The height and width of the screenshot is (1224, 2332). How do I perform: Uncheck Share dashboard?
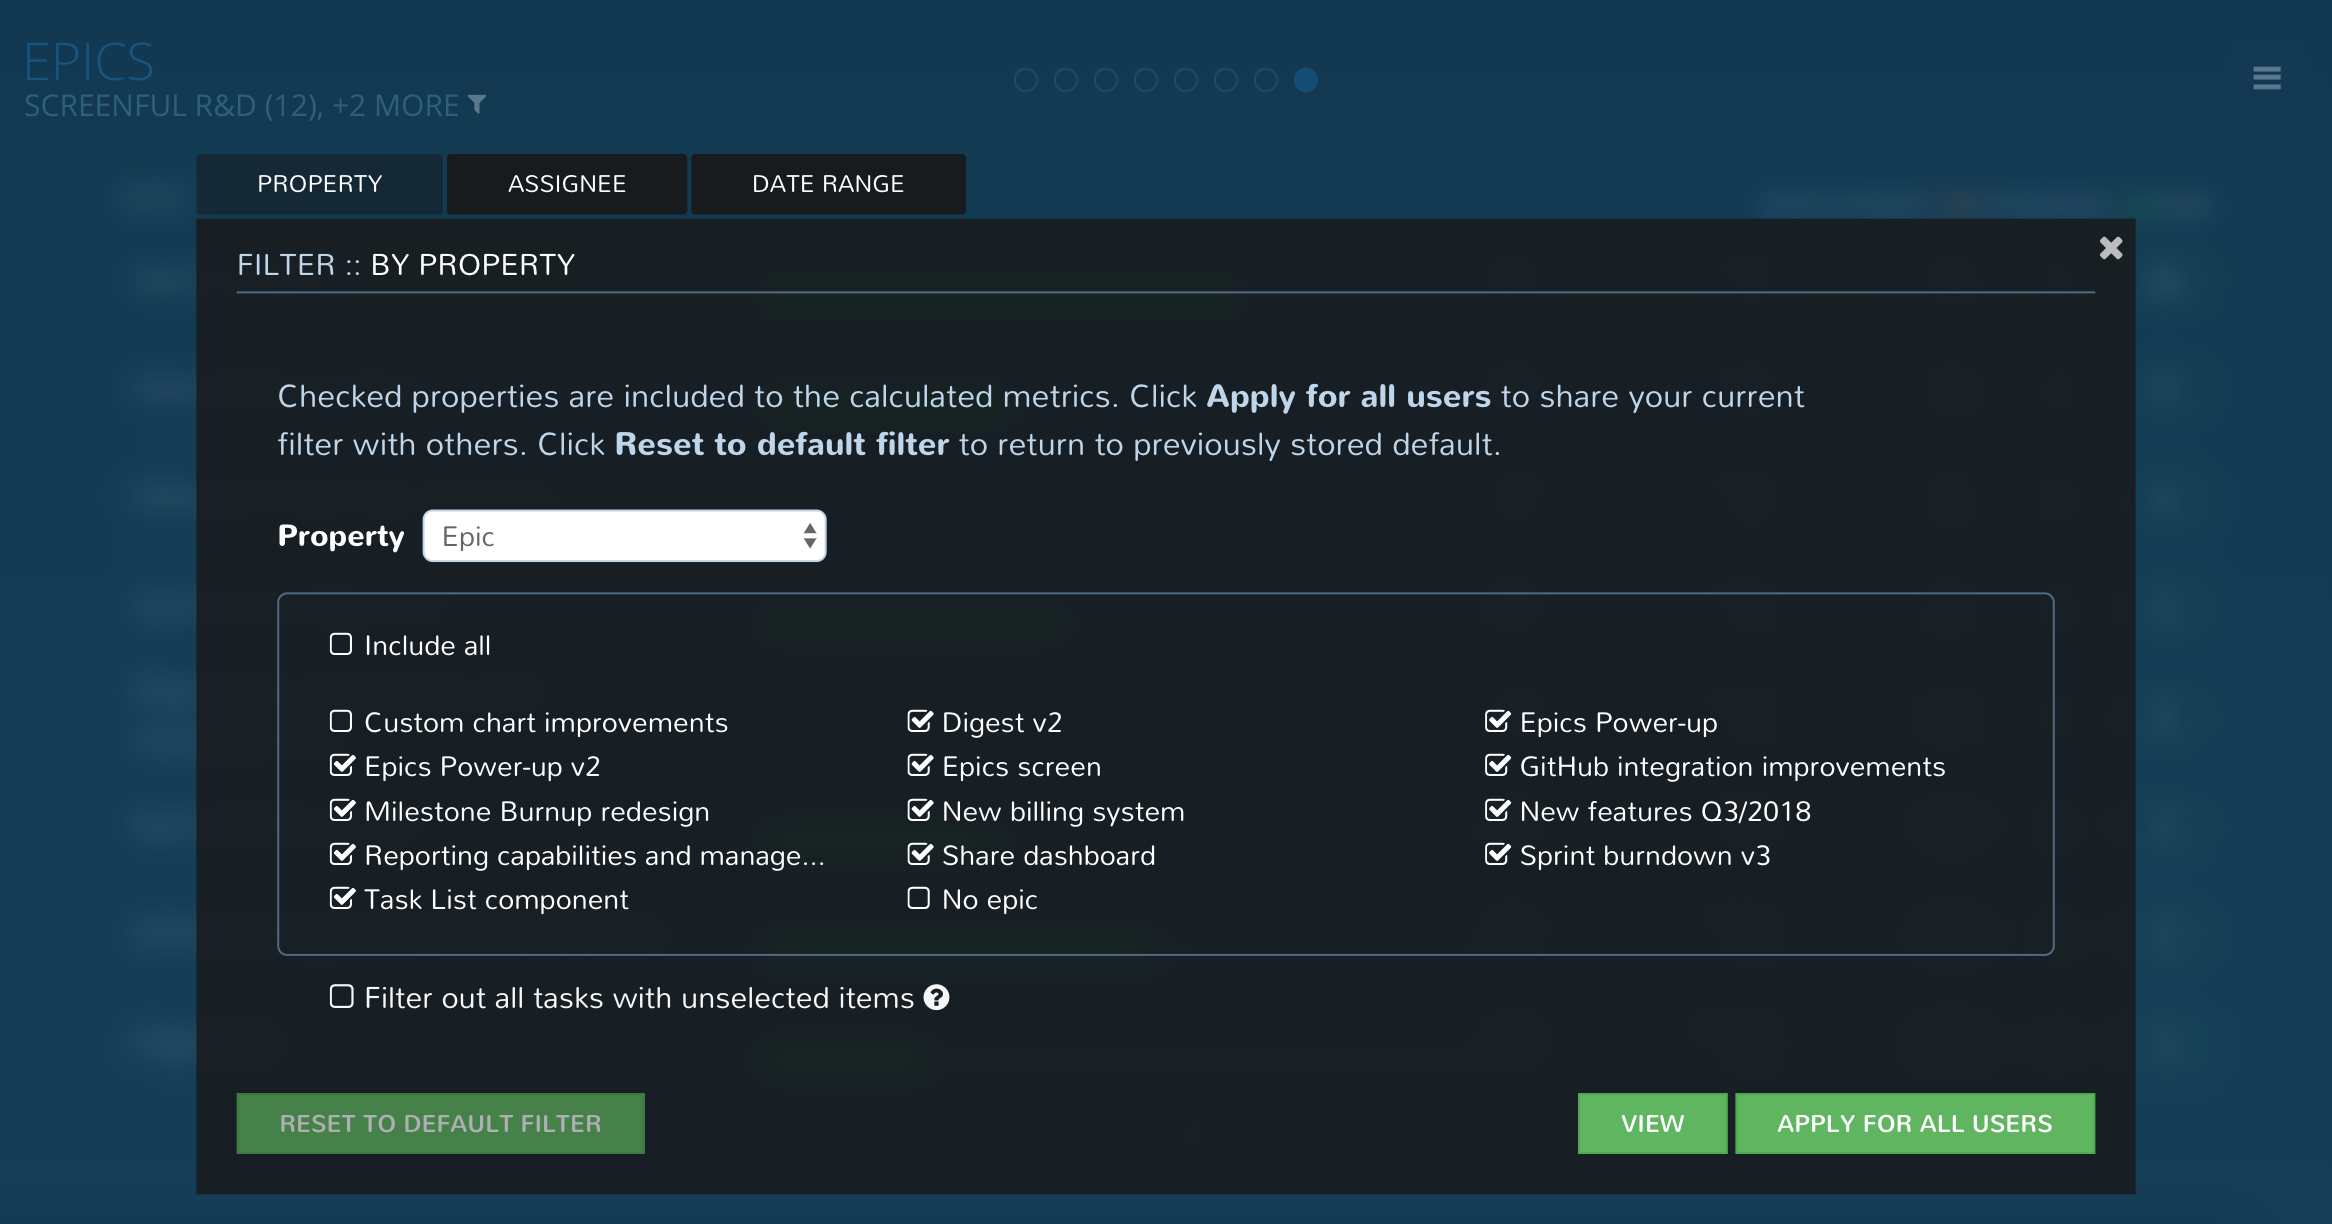point(920,854)
